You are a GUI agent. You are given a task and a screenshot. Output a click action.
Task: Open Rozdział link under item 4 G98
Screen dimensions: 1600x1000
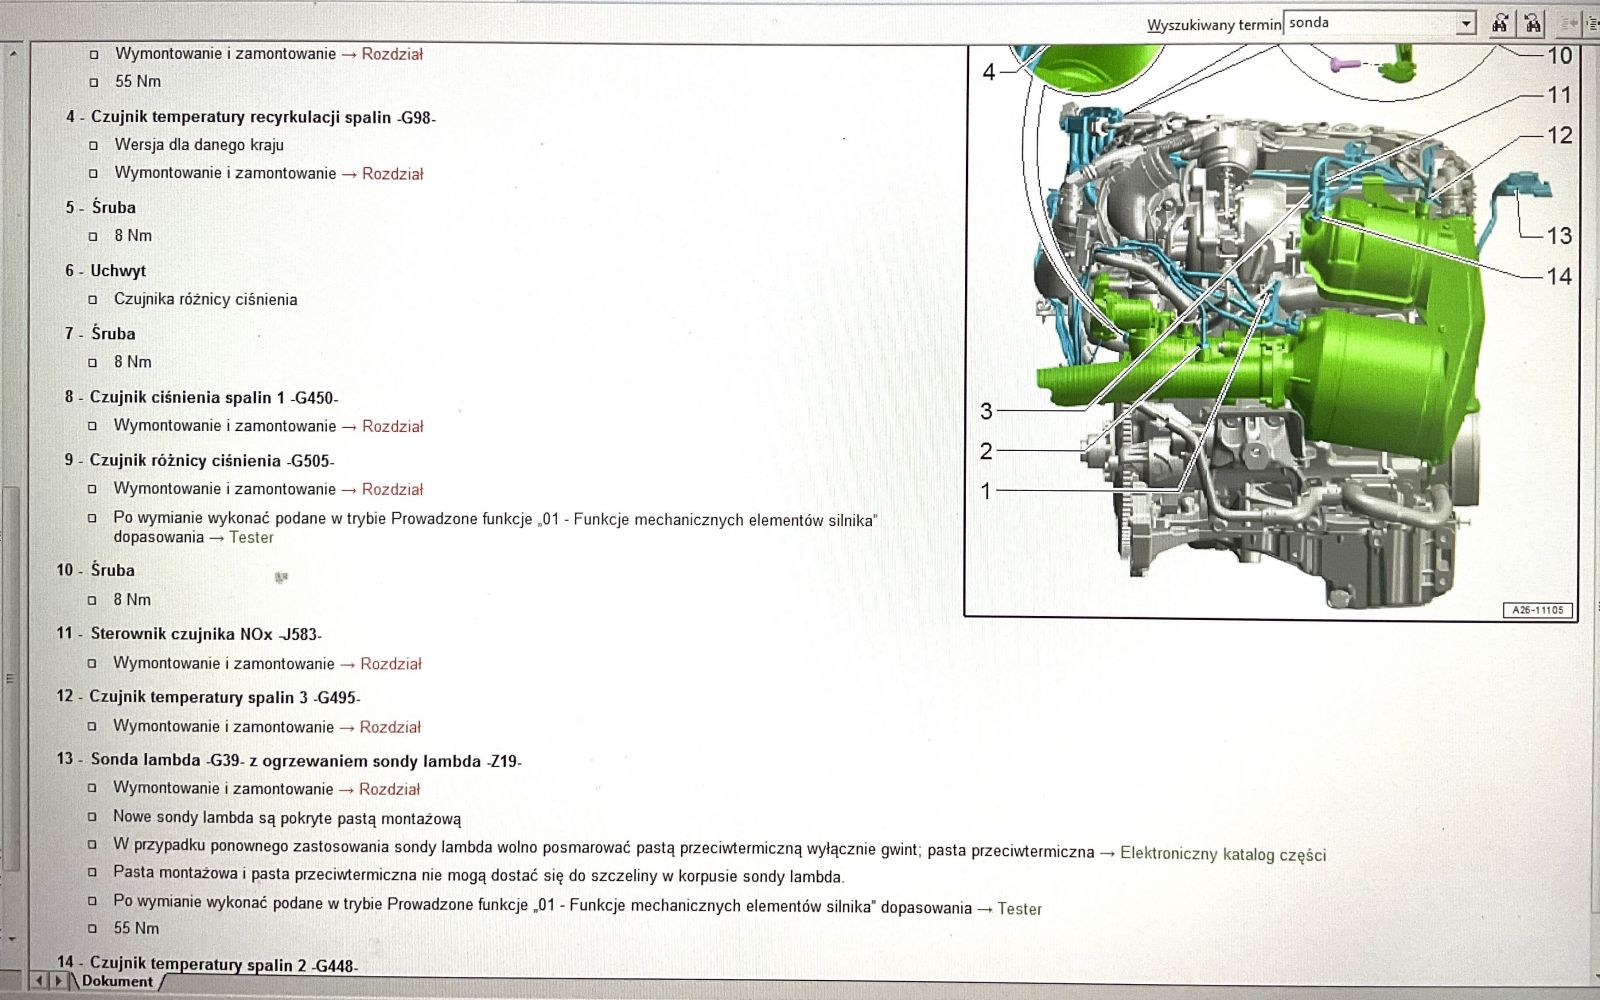point(392,173)
